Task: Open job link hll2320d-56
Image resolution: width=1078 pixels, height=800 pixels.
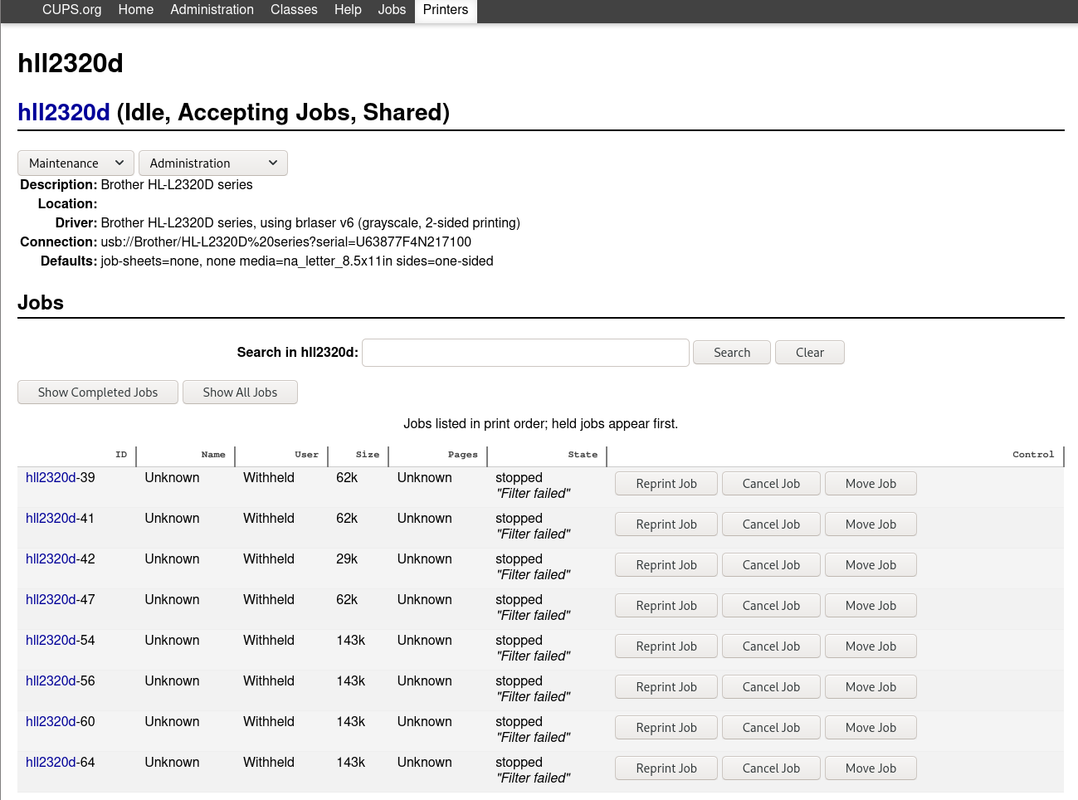Action: (x=51, y=680)
